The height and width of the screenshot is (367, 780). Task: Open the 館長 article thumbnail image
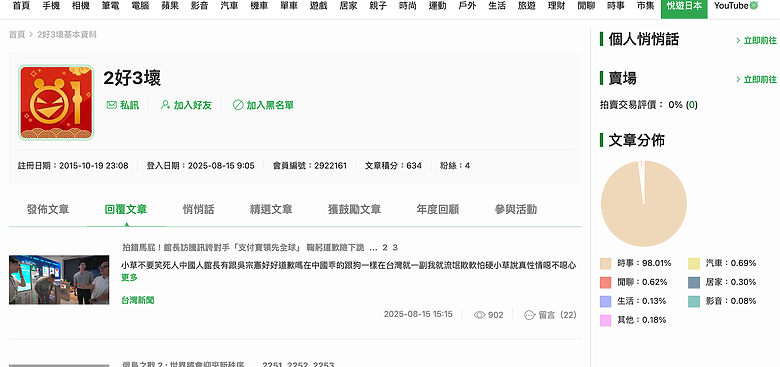tap(59, 279)
